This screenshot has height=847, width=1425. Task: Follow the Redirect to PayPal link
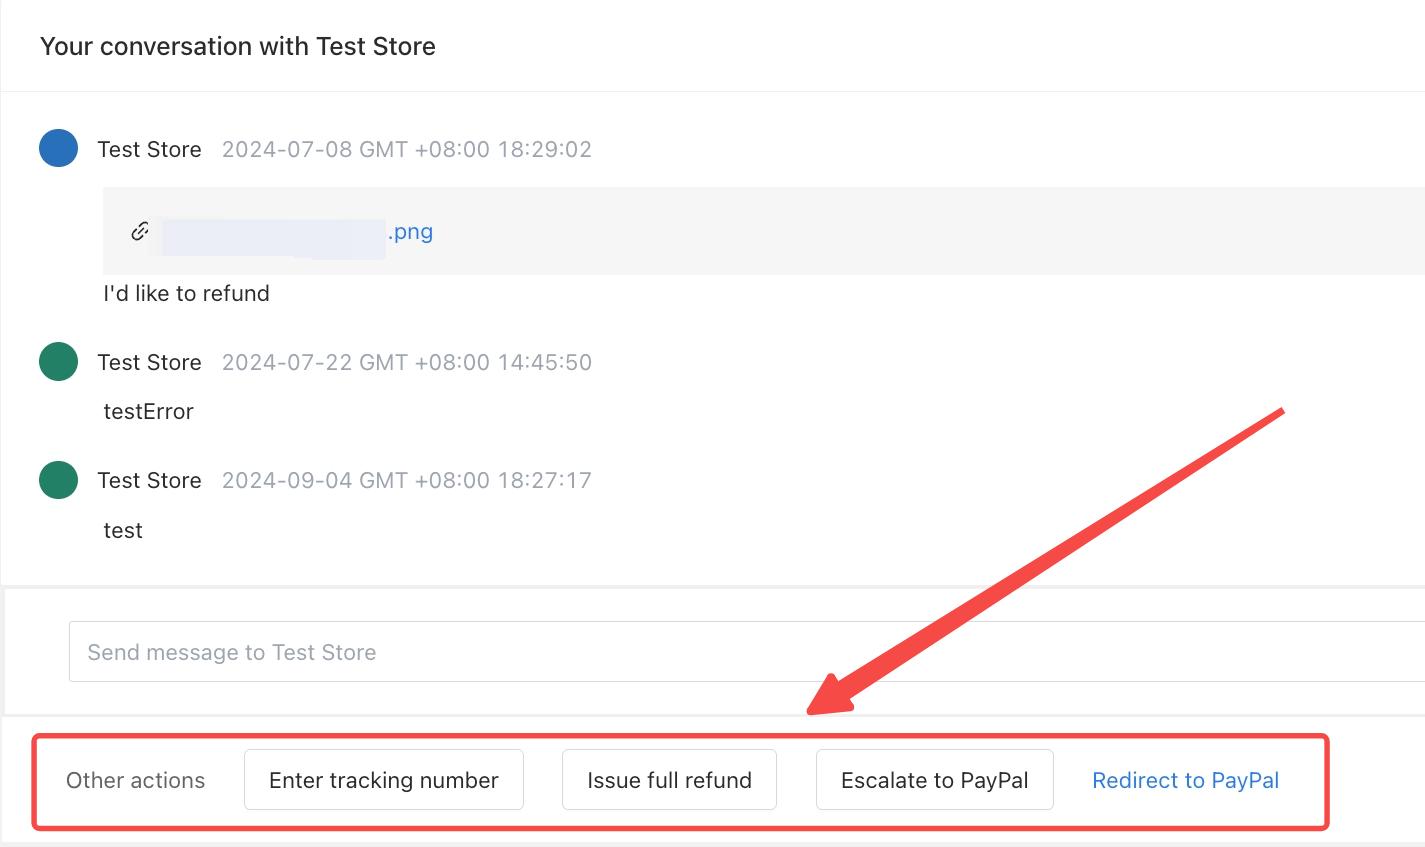(x=1186, y=780)
